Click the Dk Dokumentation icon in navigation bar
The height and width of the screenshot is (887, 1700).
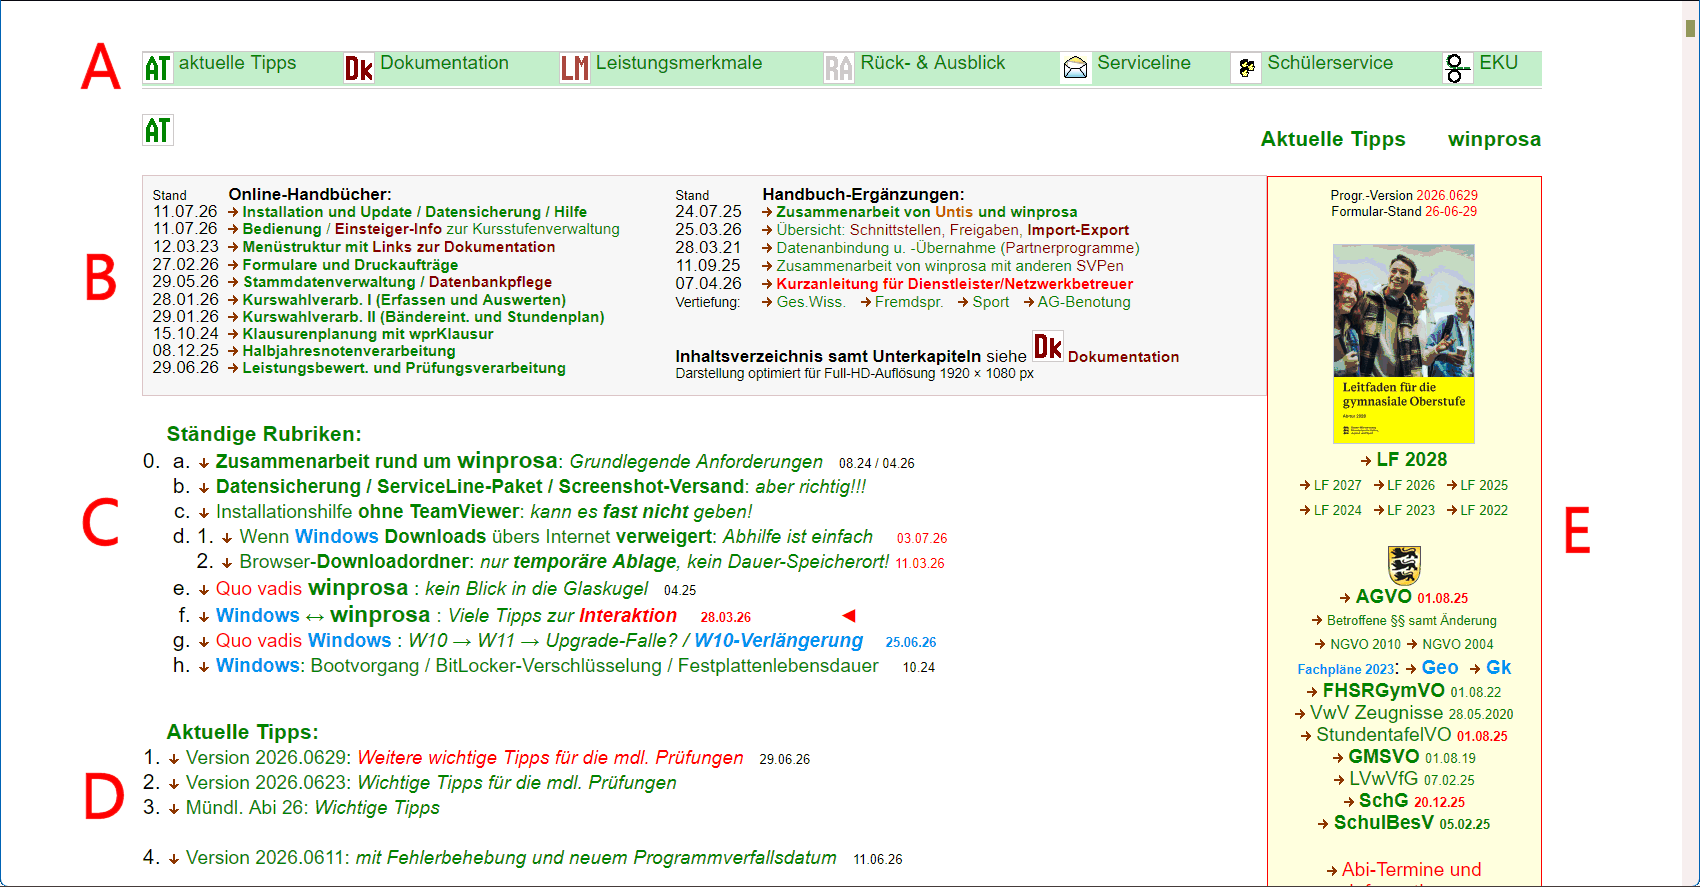coord(359,68)
